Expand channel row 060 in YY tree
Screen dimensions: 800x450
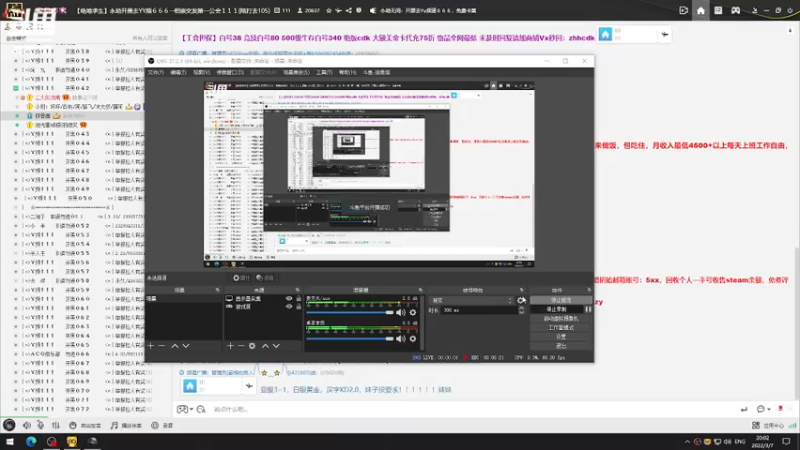point(16,299)
